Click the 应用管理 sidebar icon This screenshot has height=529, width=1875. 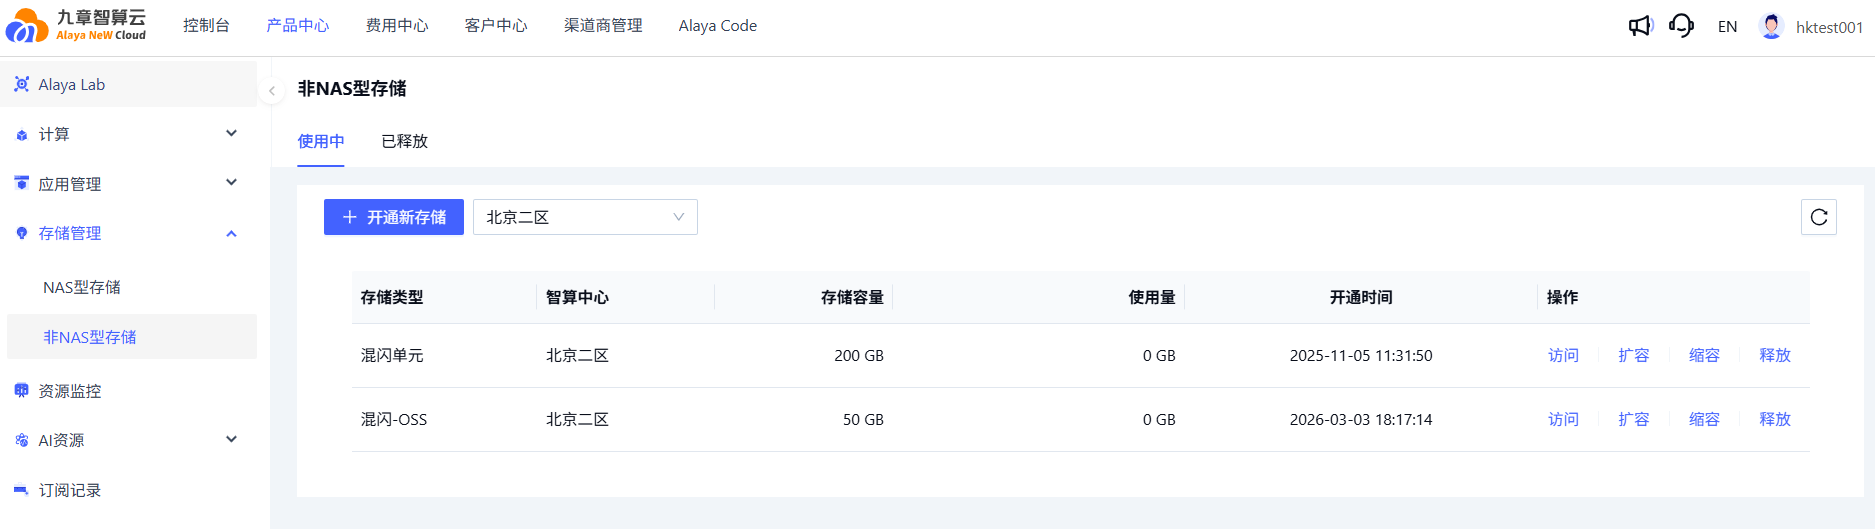21,184
